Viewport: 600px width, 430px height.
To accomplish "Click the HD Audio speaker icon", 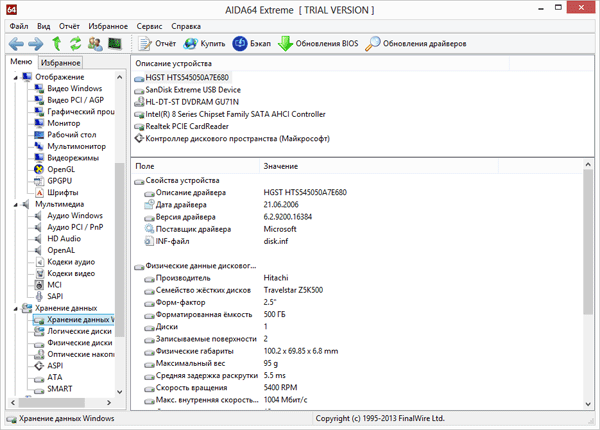I will pos(39,239).
